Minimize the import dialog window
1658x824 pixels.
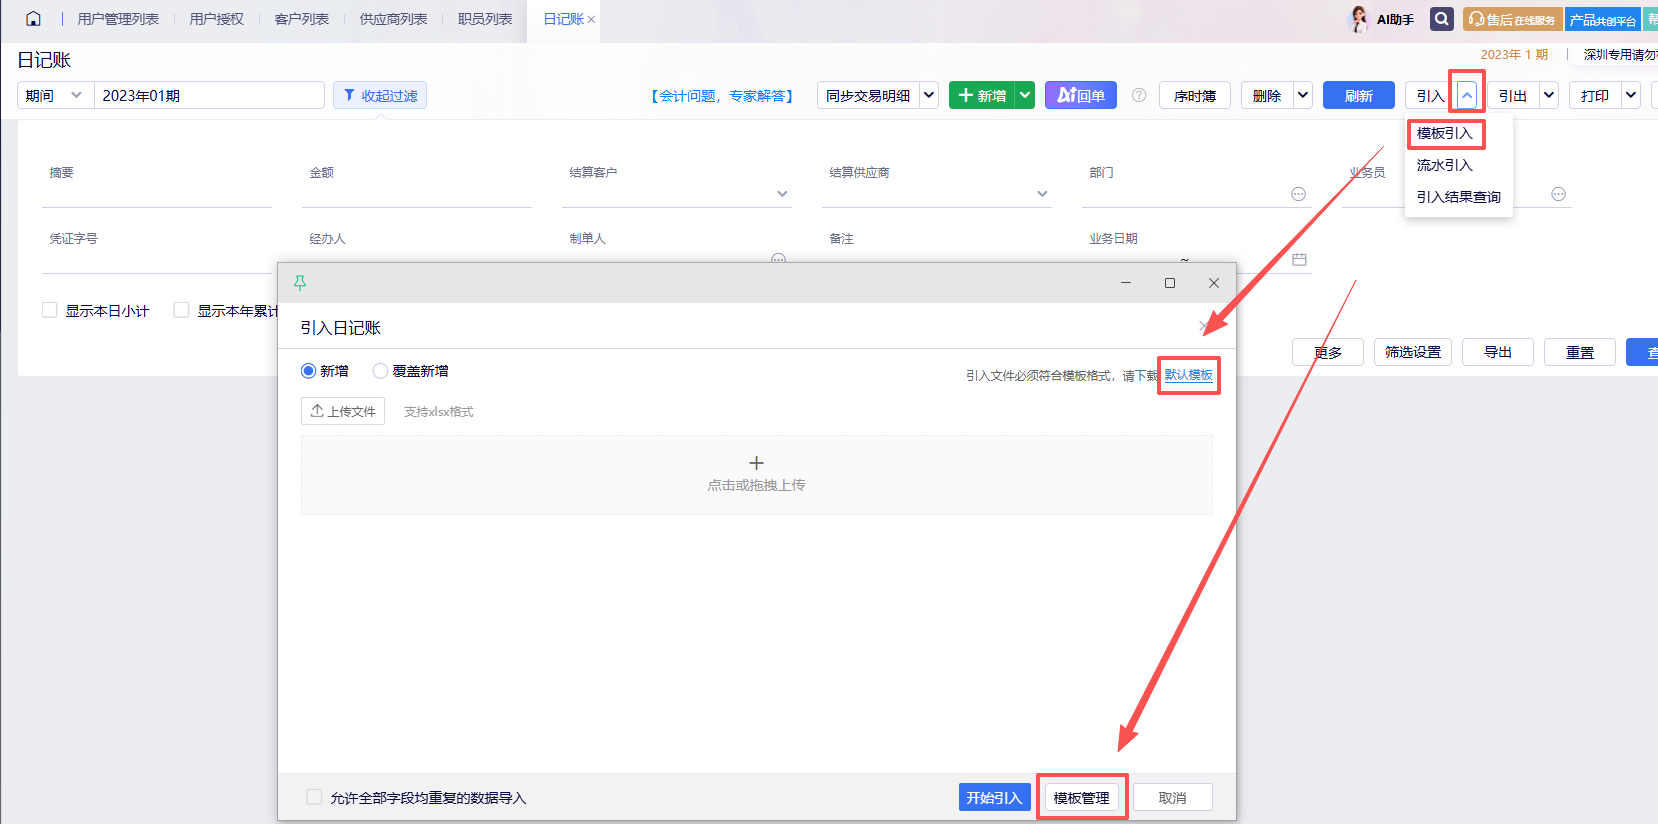1126,283
